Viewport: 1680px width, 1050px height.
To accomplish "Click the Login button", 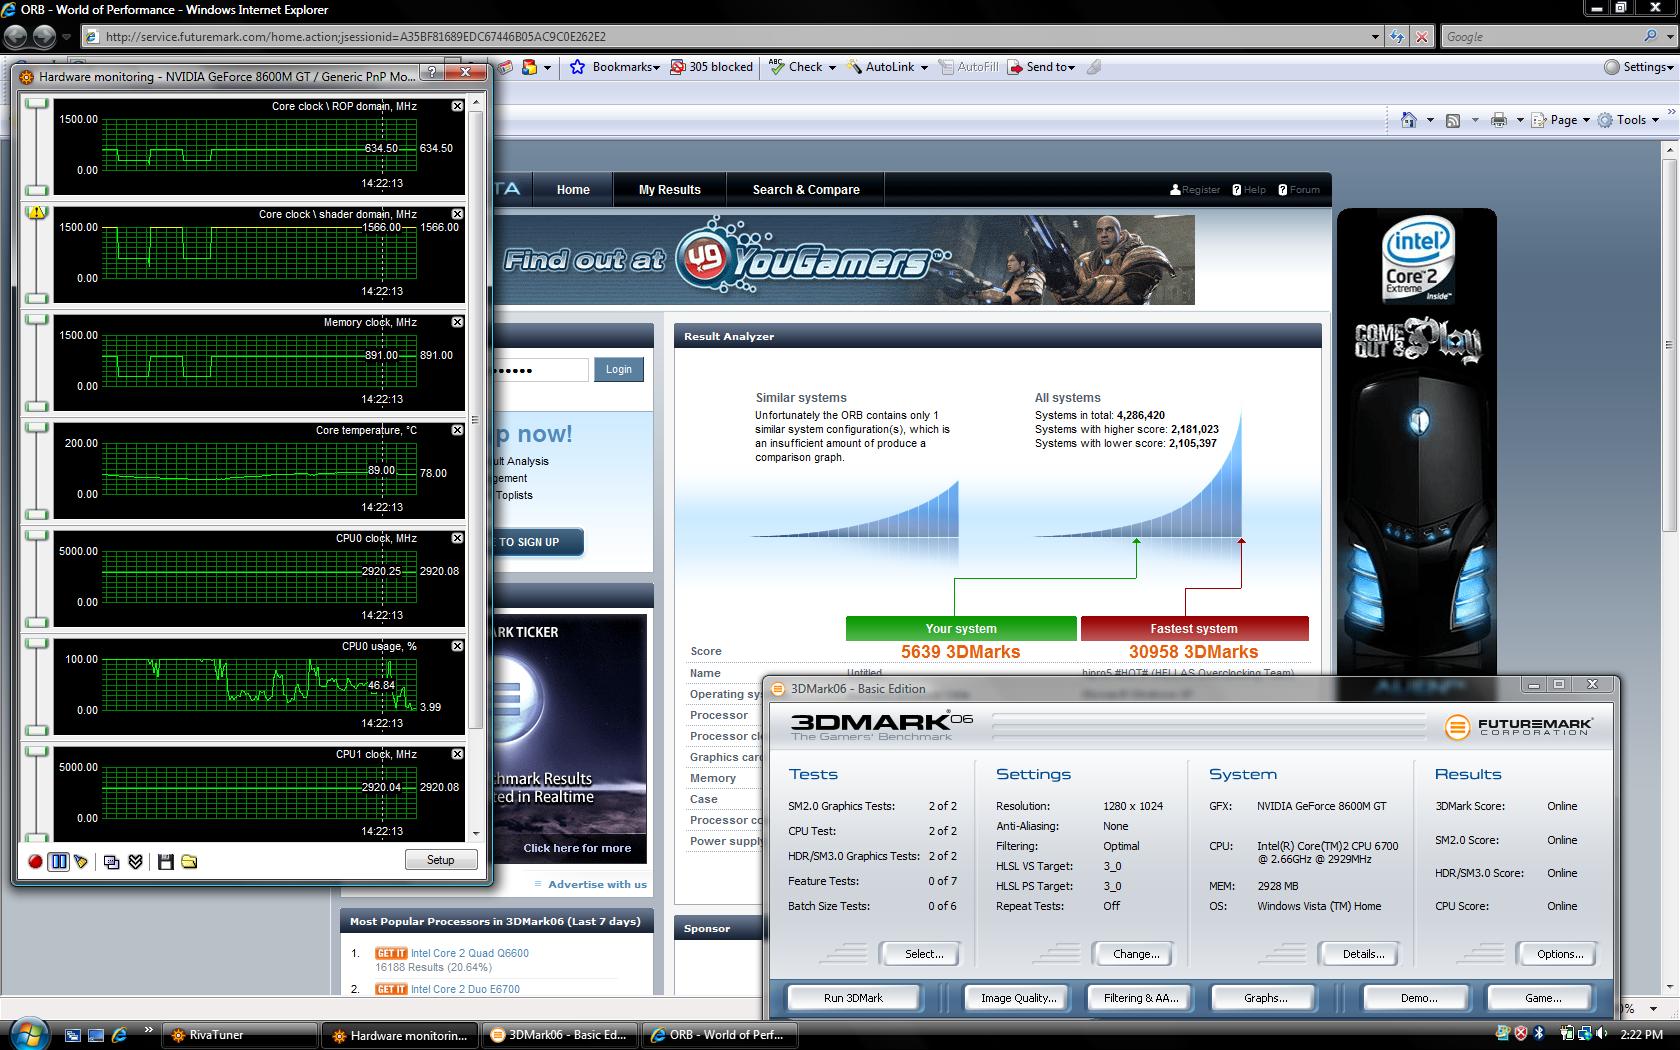I will point(619,369).
